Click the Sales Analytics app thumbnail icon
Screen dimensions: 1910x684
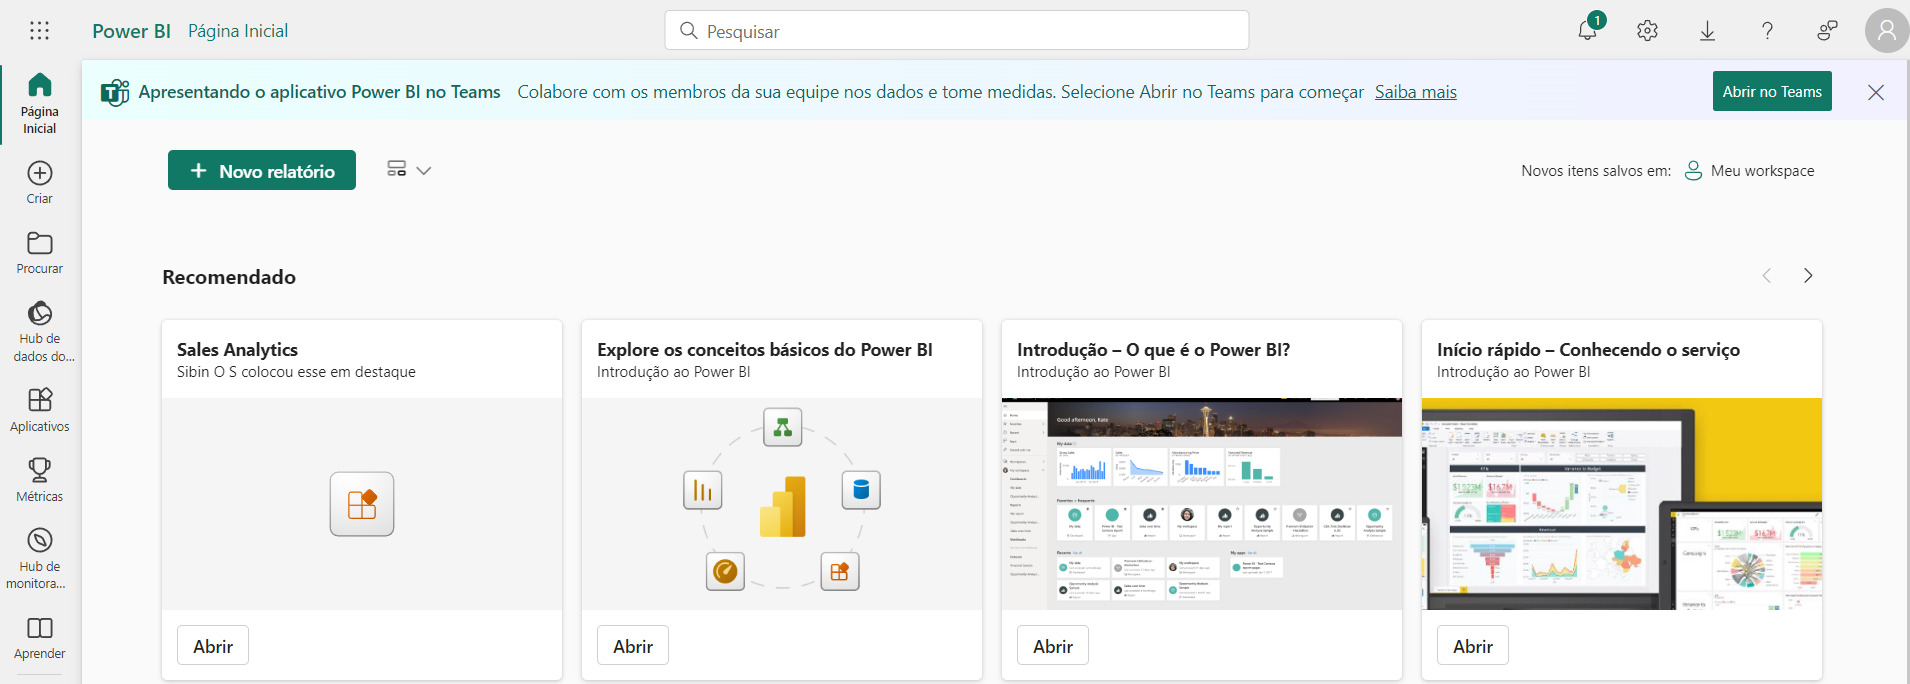(x=362, y=504)
